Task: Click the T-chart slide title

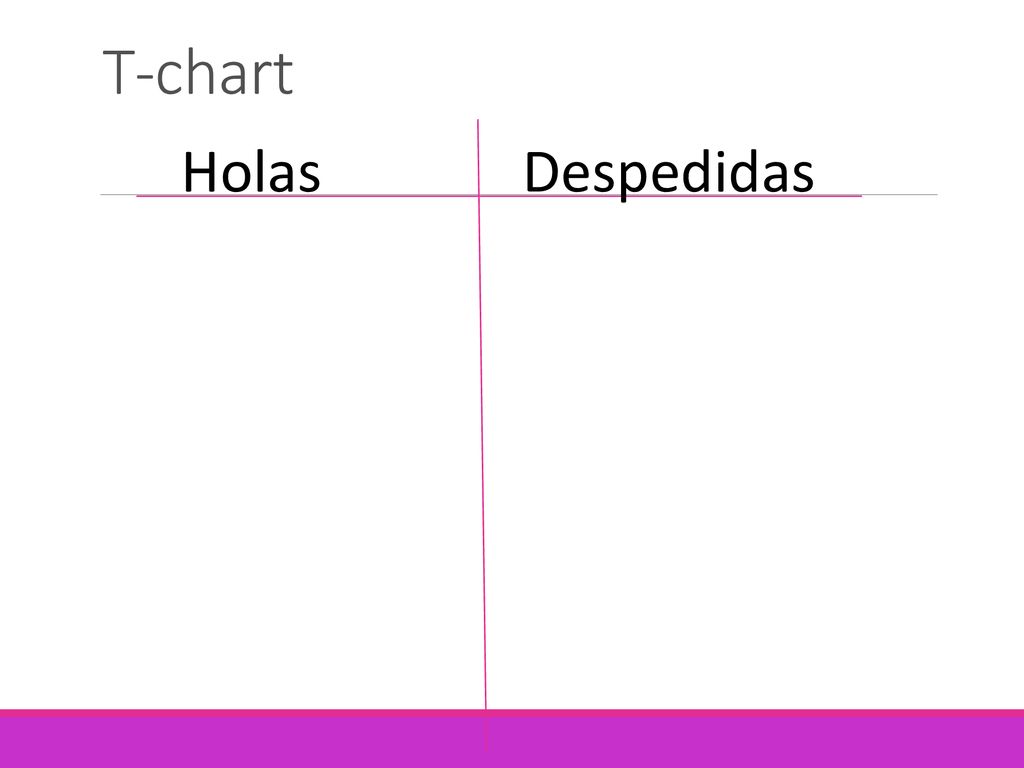Action: (x=198, y=72)
